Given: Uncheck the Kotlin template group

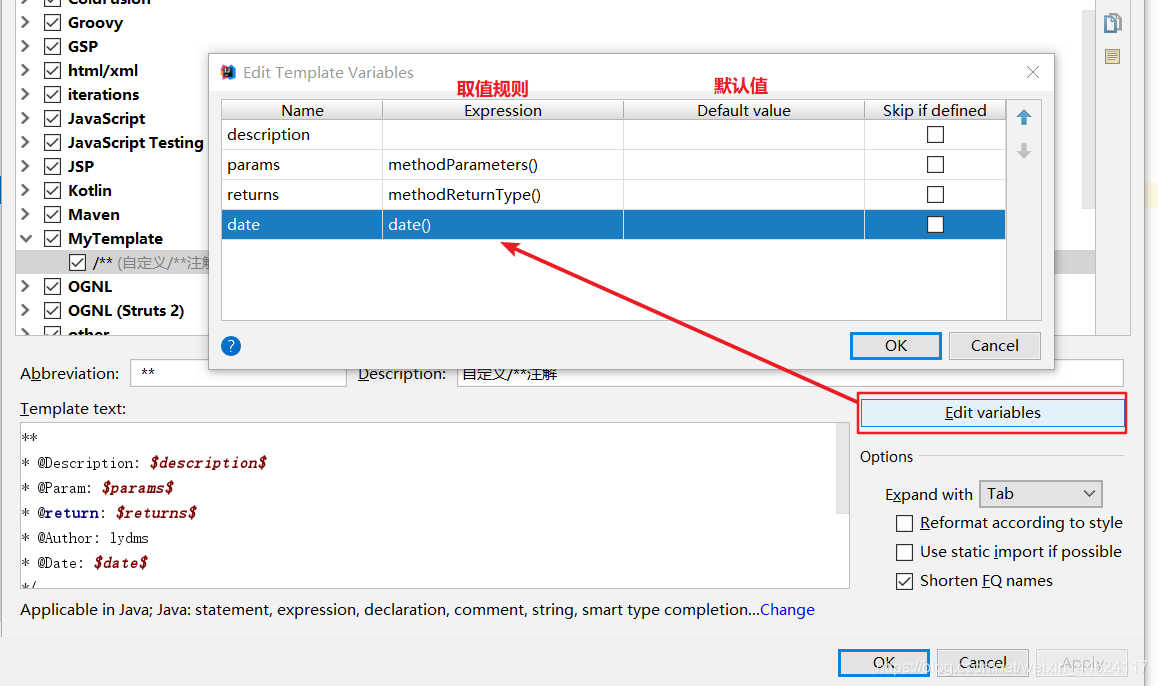Looking at the screenshot, I should tap(52, 191).
